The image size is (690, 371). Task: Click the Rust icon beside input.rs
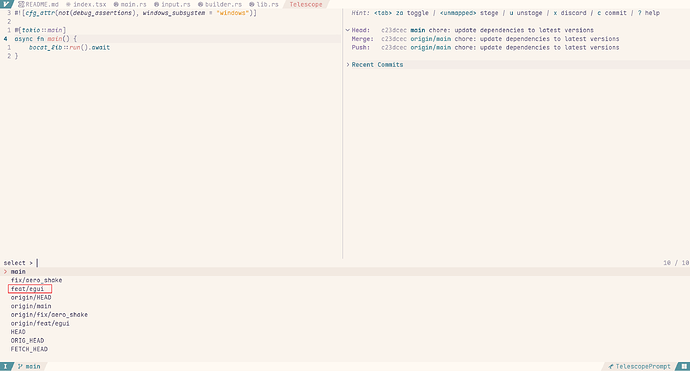pos(156,4)
